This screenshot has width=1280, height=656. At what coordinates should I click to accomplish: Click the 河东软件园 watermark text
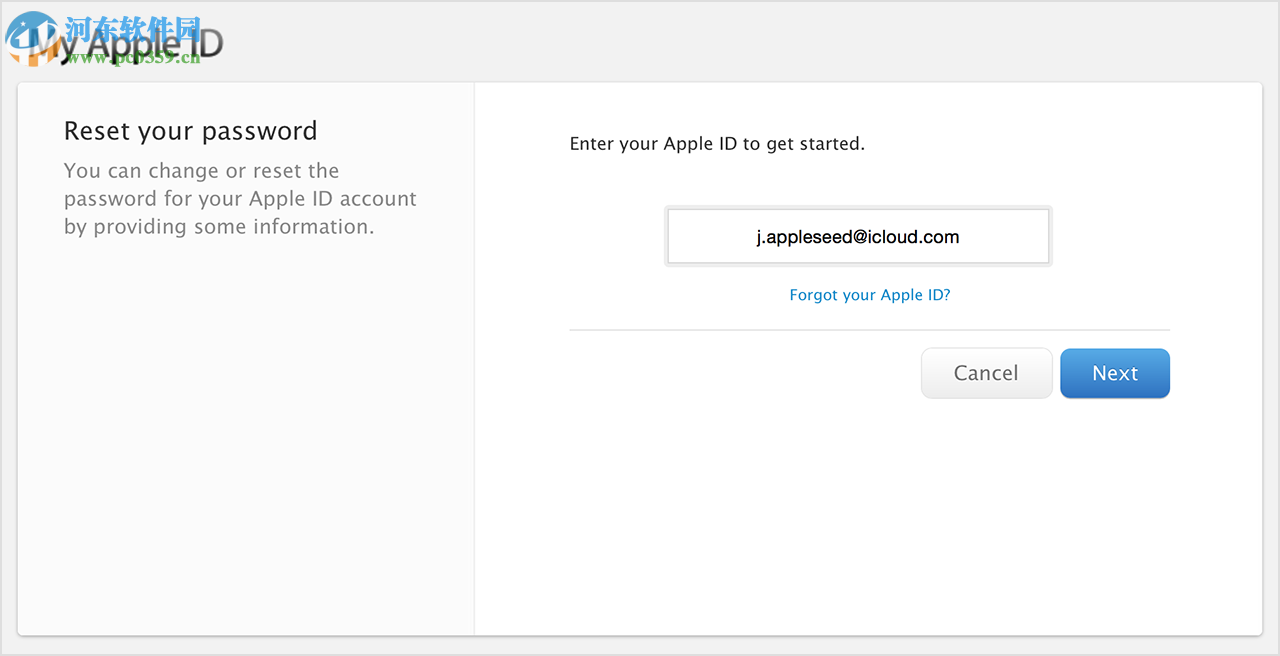click(133, 28)
